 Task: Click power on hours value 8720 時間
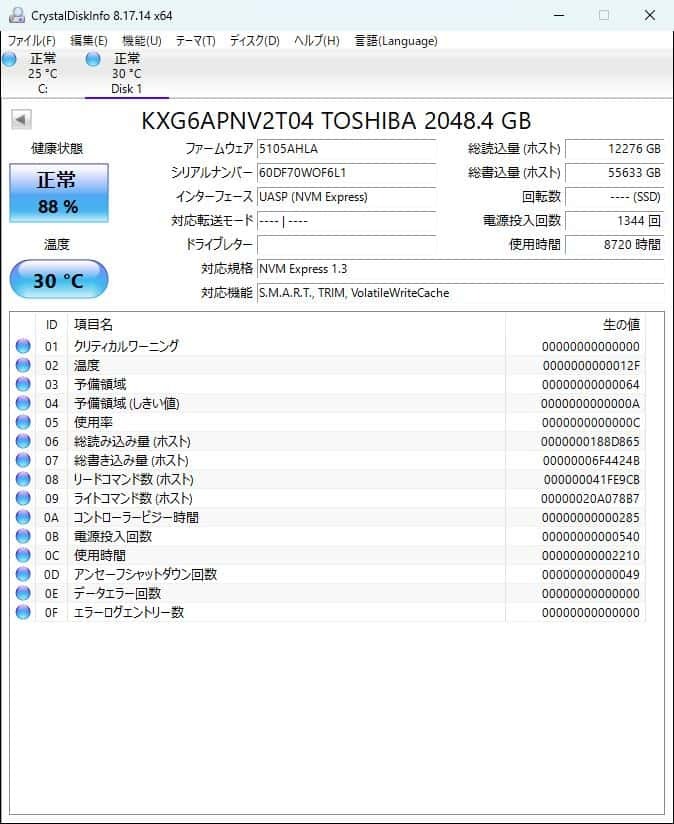(615, 245)
